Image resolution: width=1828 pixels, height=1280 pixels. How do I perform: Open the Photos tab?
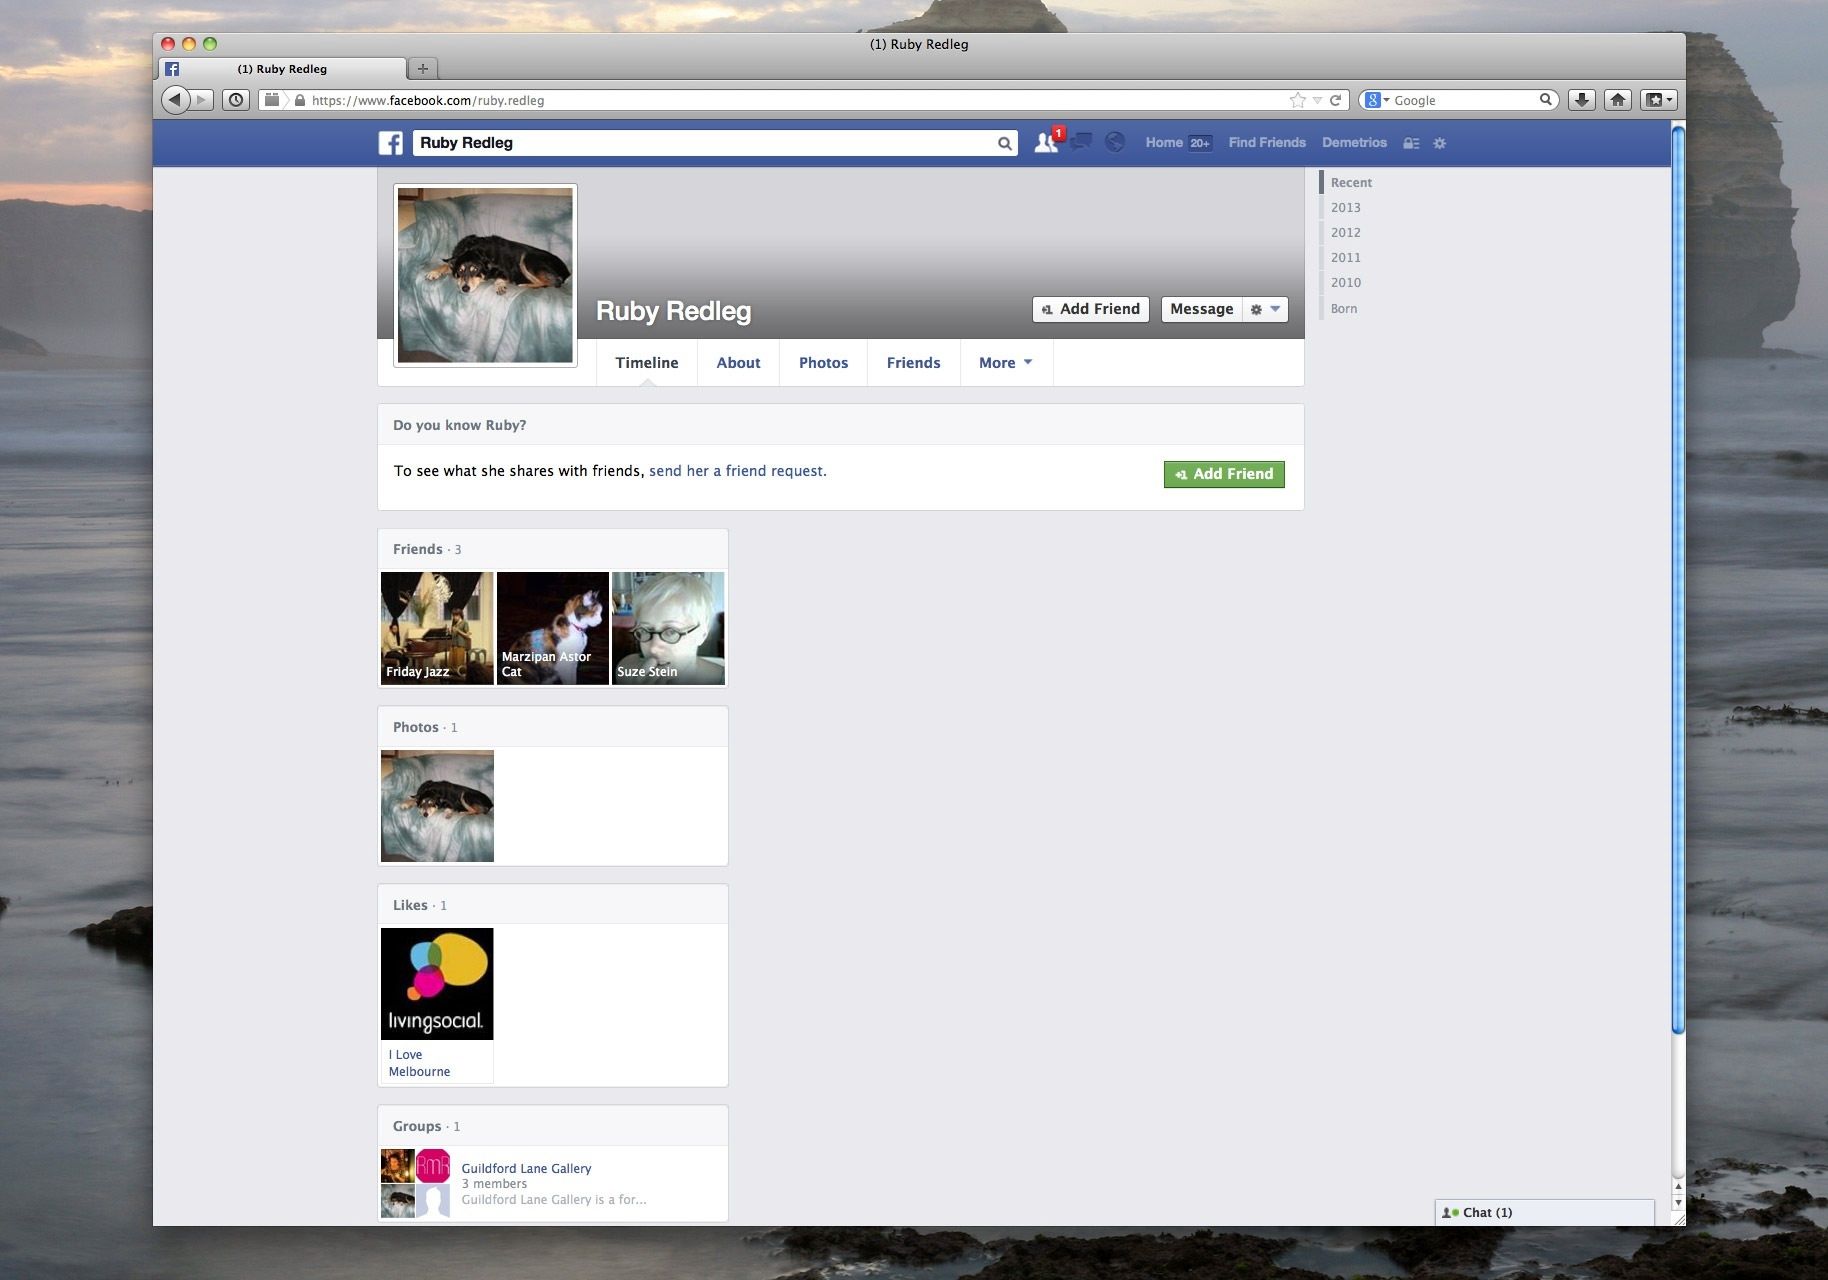point(823,362)
